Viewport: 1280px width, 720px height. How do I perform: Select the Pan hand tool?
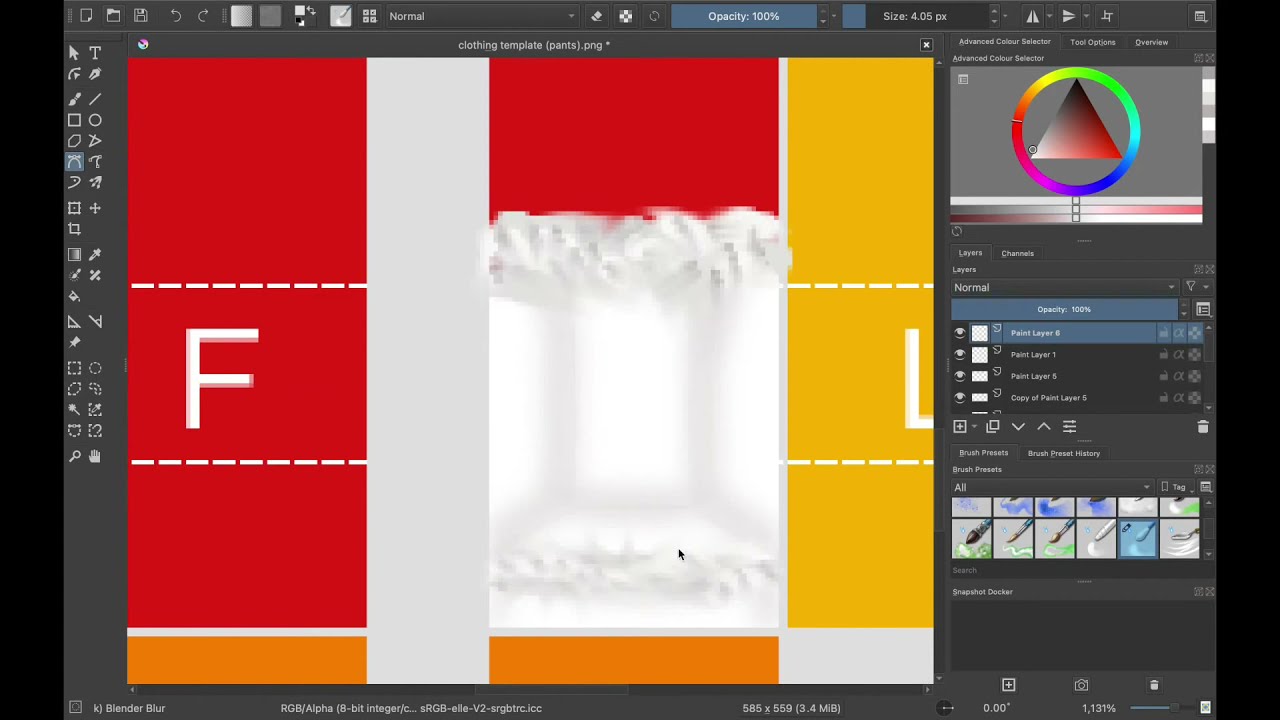point(95,456)
